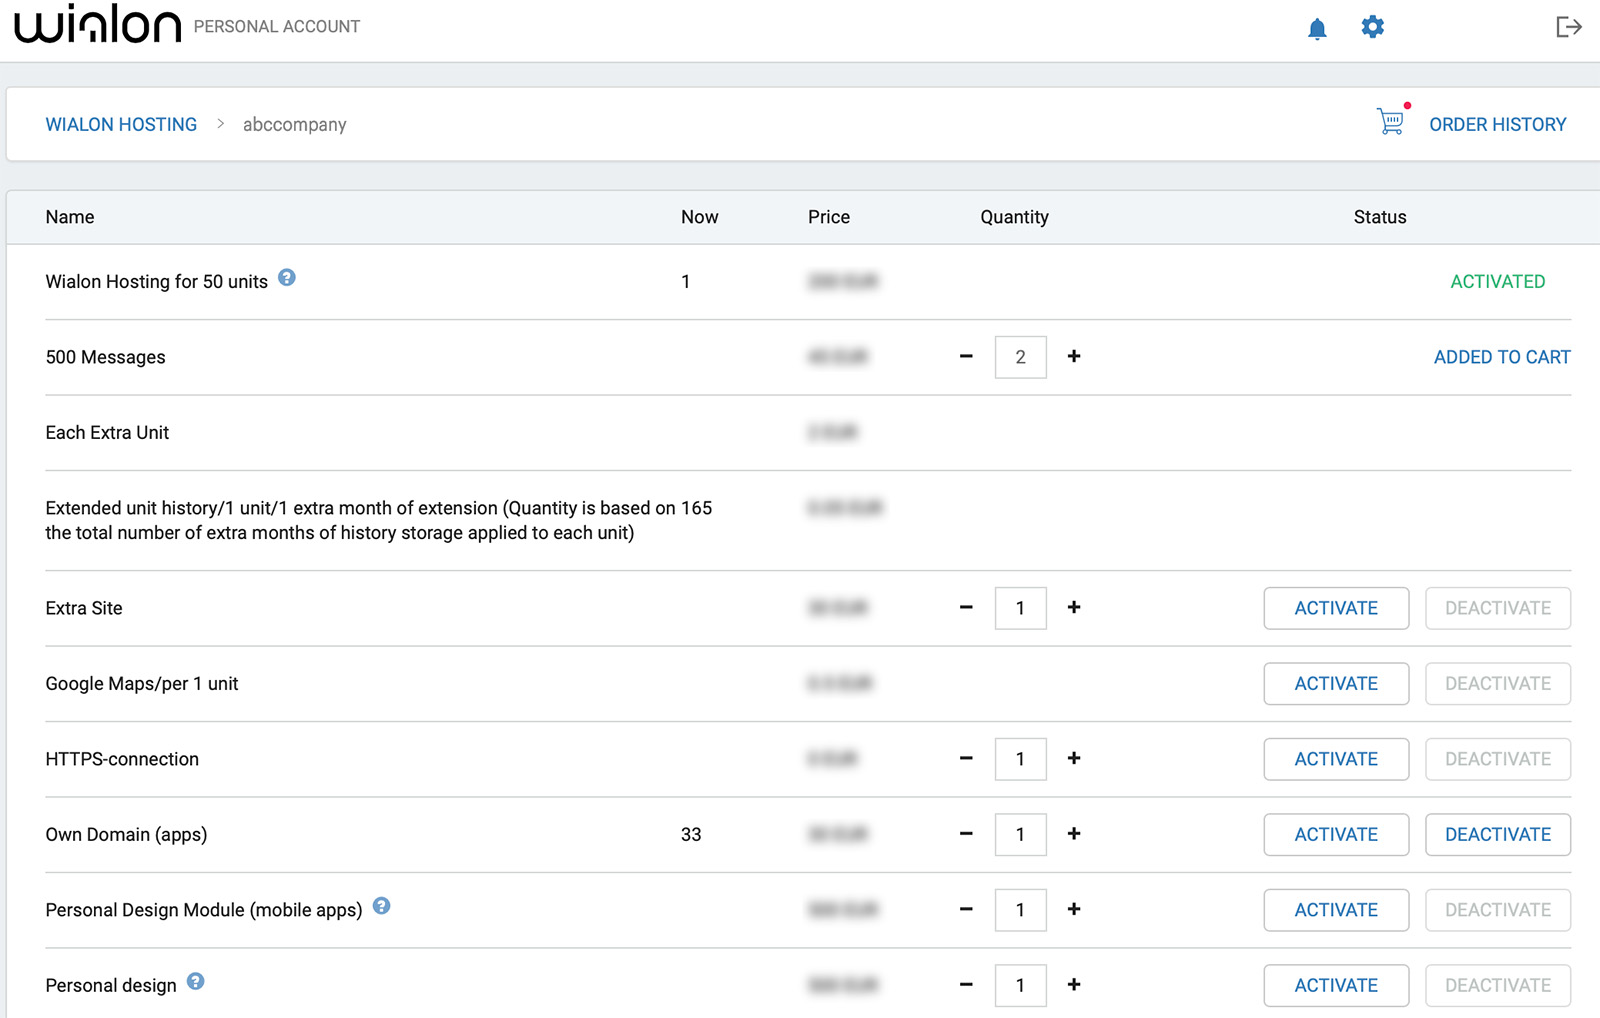Viewport: 1600px width, 1018px height.
Task: Activate Google Maps per 1 unit
Action: 1335,684
